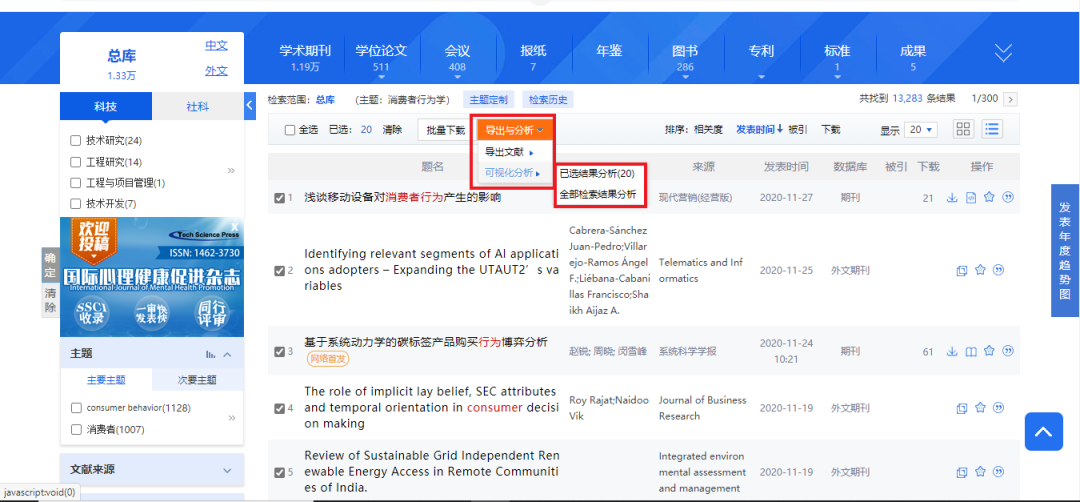
Task: Uncheck row 2 article checkbox
Action: [279, 271]
